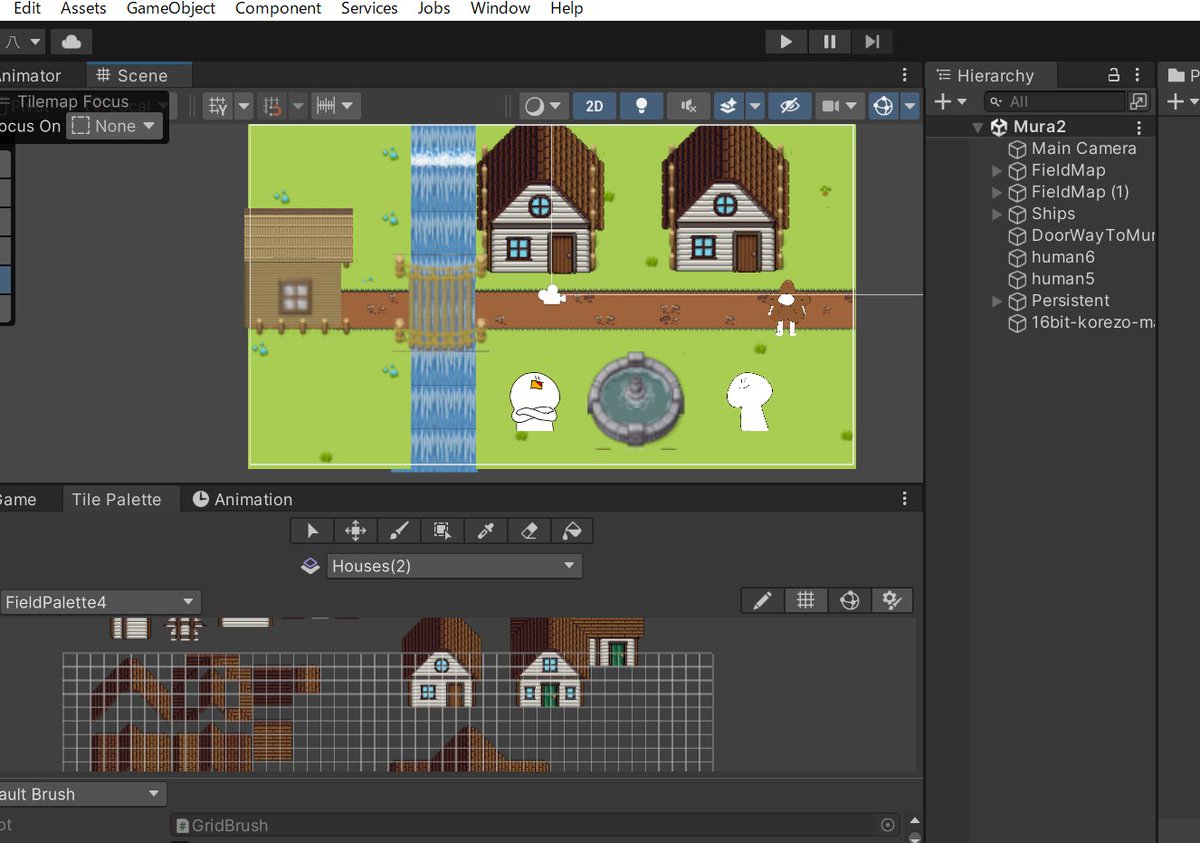Image resolution: width=1200 pixels, height=843 pixels.
Task: Collapse the Mura2 scene arrow
Action: tap(978, 127)
